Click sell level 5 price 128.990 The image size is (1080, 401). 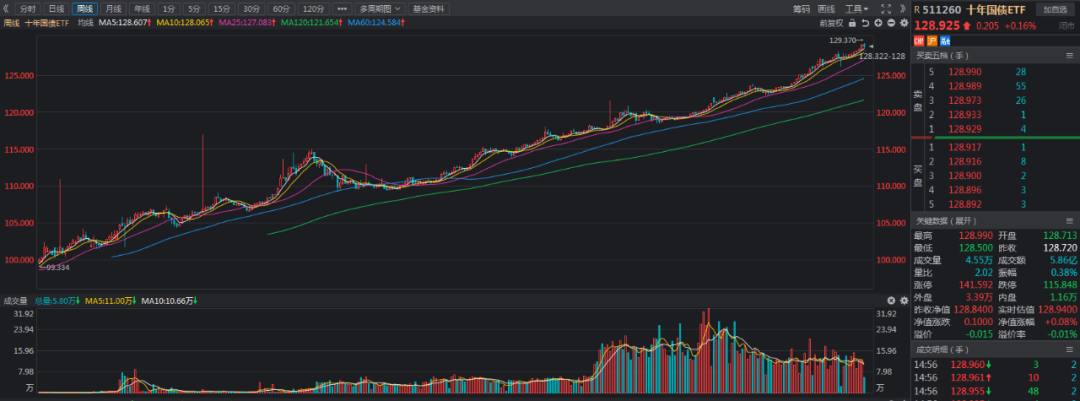click(965, 71)
